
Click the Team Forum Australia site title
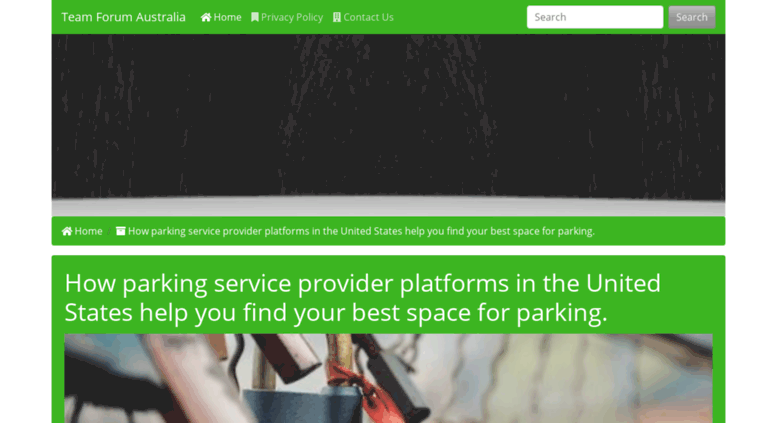(x=123, y=17)
